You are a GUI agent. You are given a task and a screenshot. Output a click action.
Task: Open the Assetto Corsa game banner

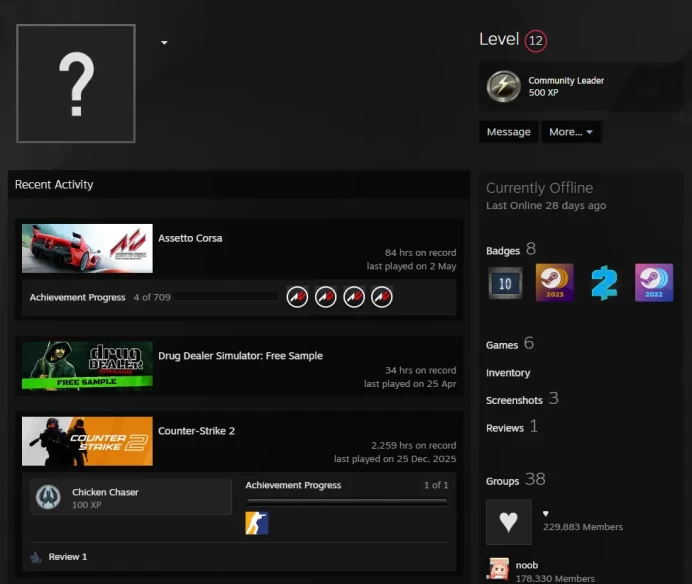click(87, 249)
